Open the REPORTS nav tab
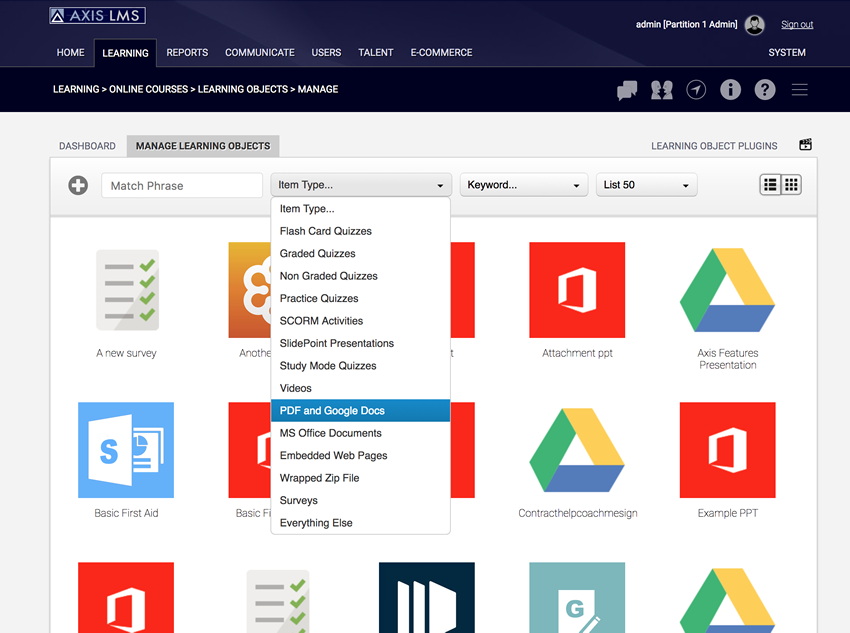Viewport: 850px width, 633px height. 187,53
